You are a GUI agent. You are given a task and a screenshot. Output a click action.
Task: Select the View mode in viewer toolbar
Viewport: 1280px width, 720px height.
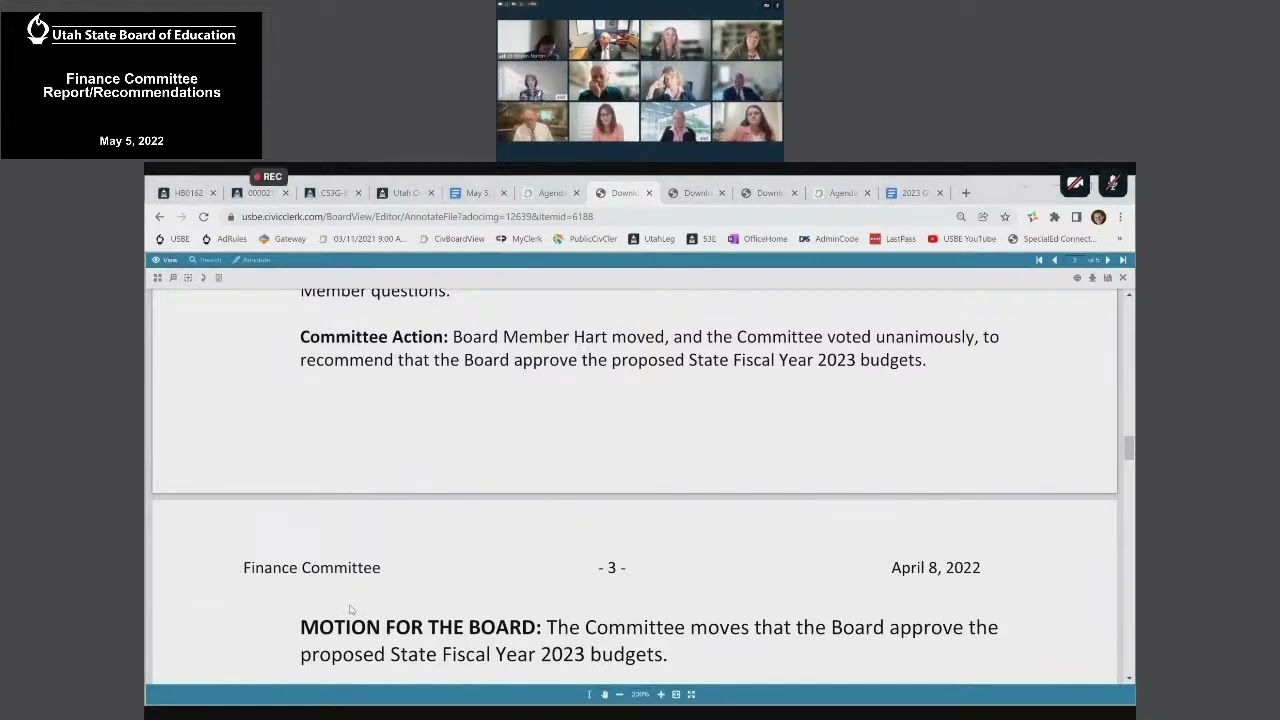coord(164,260)
